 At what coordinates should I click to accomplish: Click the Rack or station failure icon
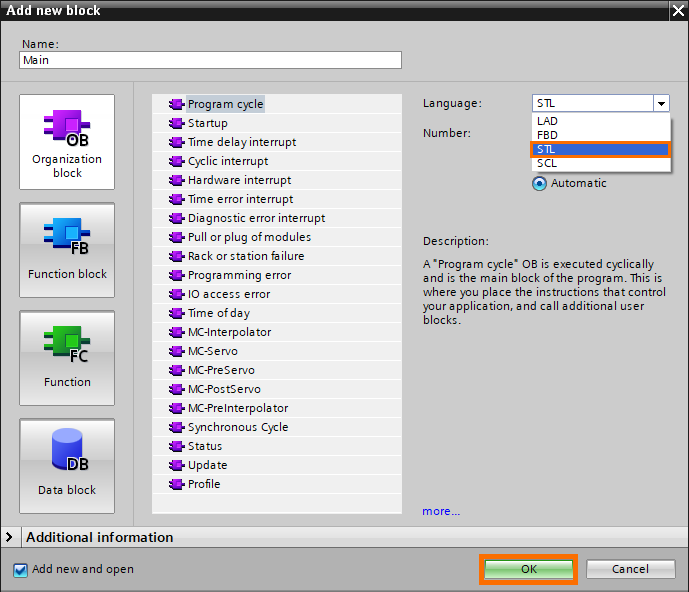(177, 256)
